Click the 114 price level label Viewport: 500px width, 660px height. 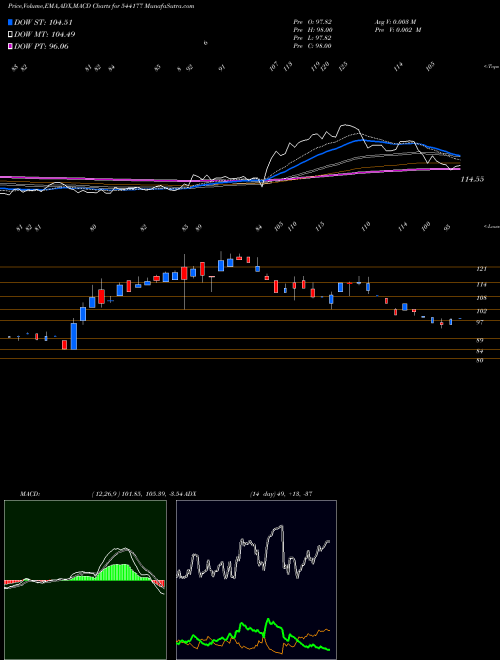481,285
